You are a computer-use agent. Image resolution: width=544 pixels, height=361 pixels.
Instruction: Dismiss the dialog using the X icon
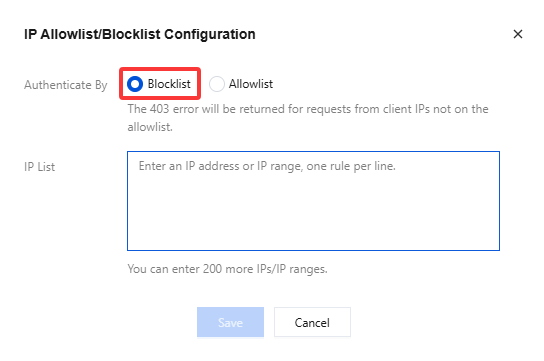[x=518, y=34]
